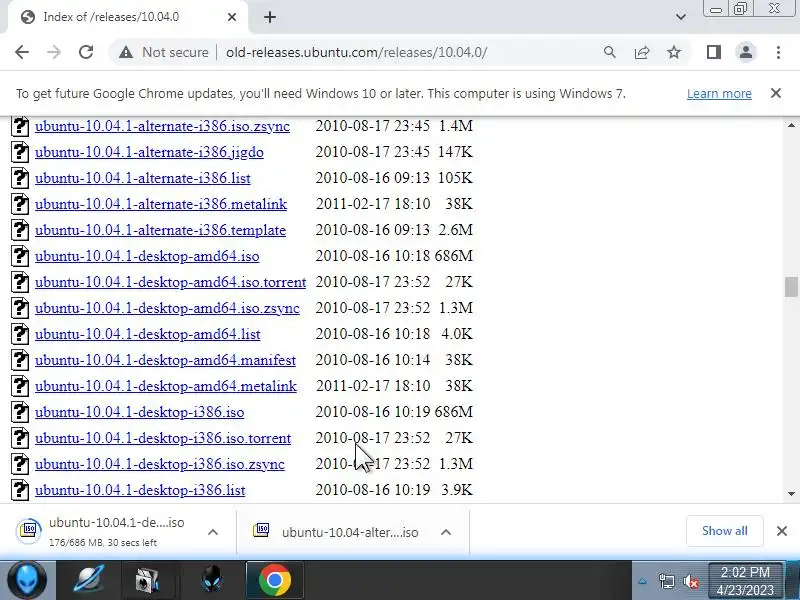The width and height of the screenshot is (800, 600).
Task: Click the muted volume tray icon
Action: point(691,581)
